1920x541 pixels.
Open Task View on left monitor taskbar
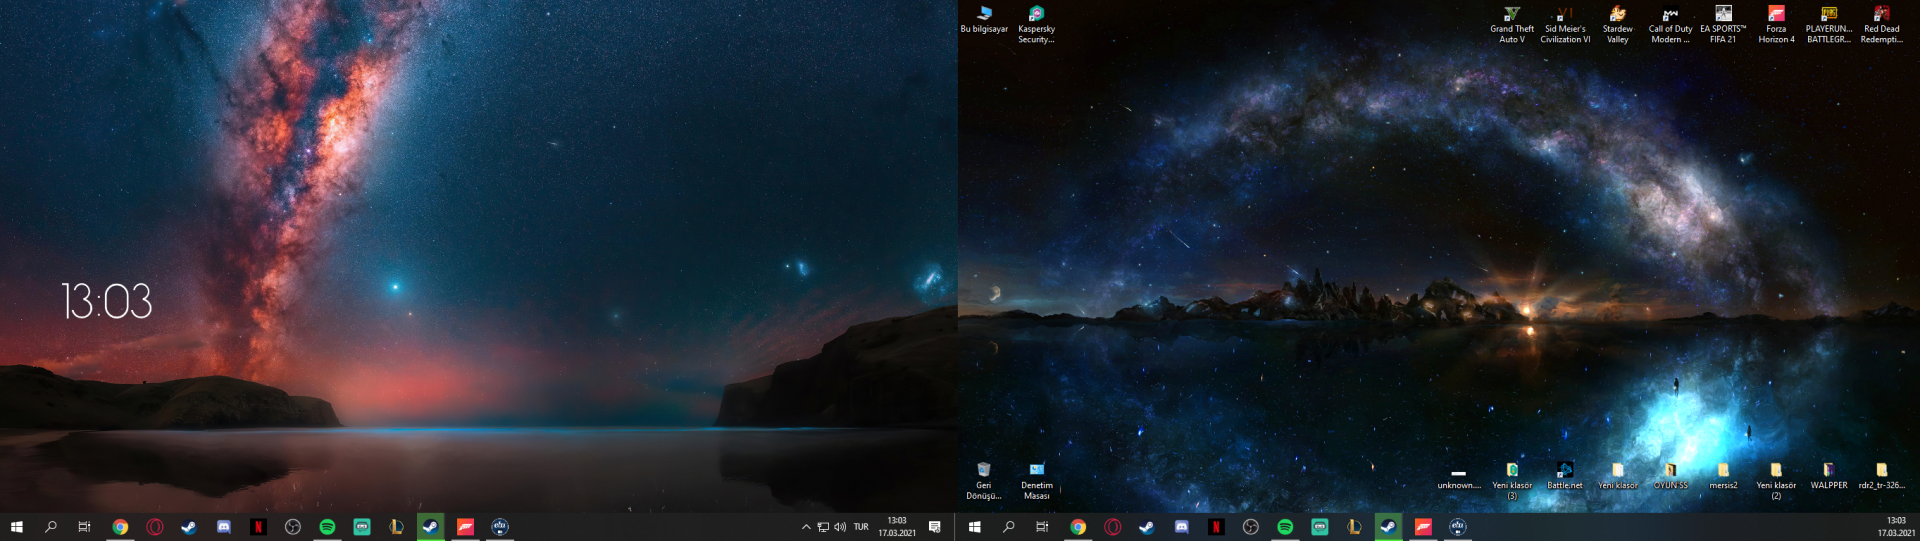coord(85,527)
